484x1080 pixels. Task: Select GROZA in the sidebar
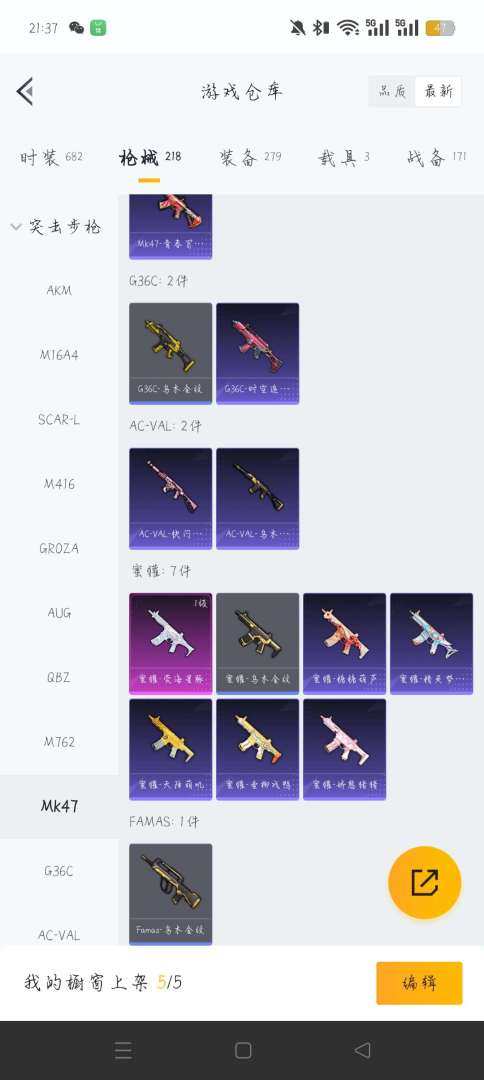pyautogui.click(x=59, y=548)
